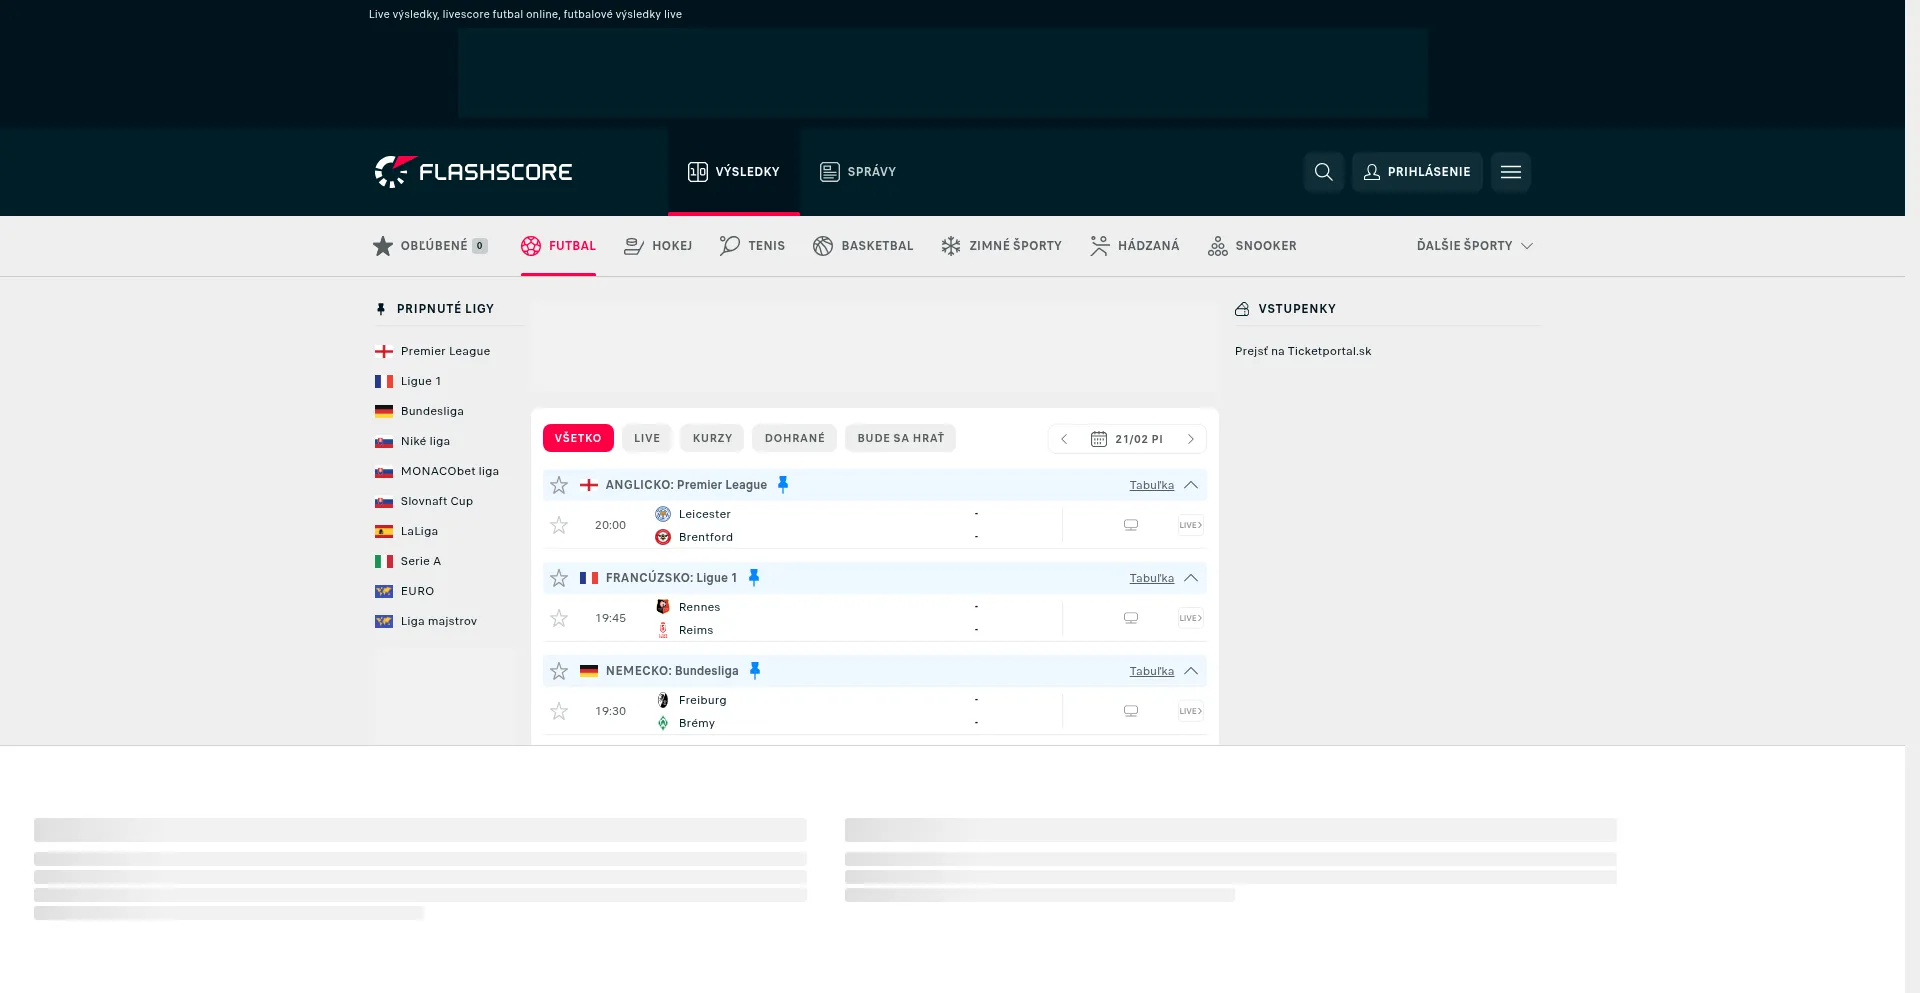Image resolution: width=1920 pixels, height=993 pixels.
Task: Open pinned Serie A in sidebar
Action: [408, 561]
